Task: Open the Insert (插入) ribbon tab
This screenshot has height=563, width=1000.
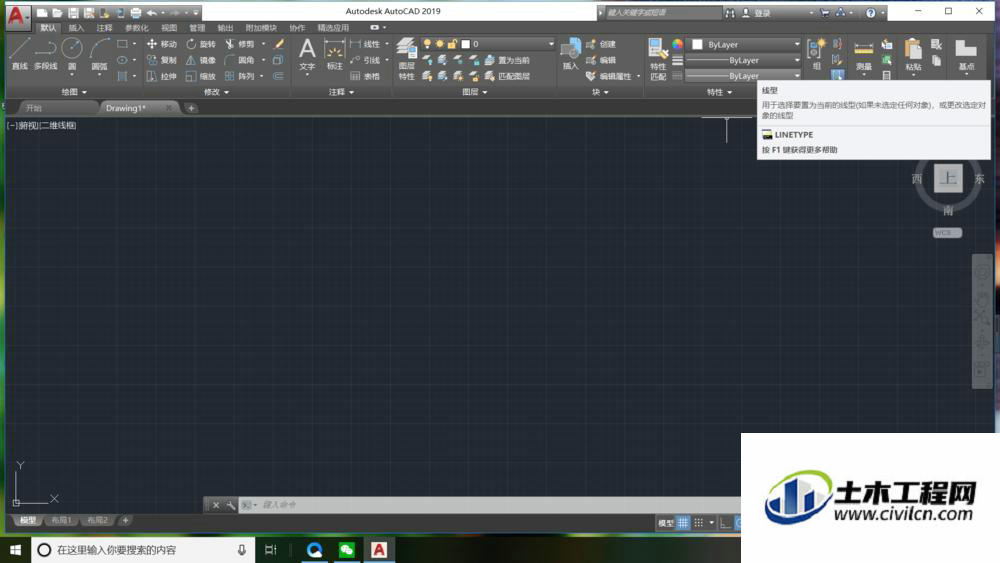Action: (x=76, y=28)
